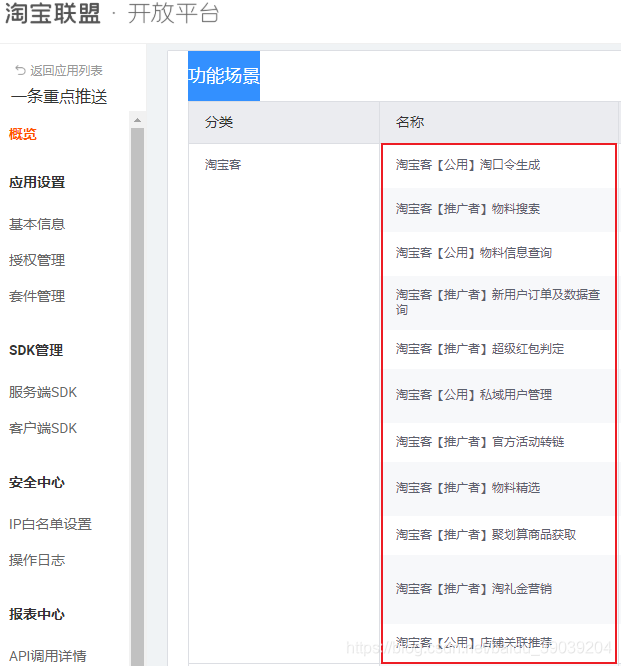Select 套件管理 in sidebar
This screenshot has height=666, width=621.
(x=37, y=296)
